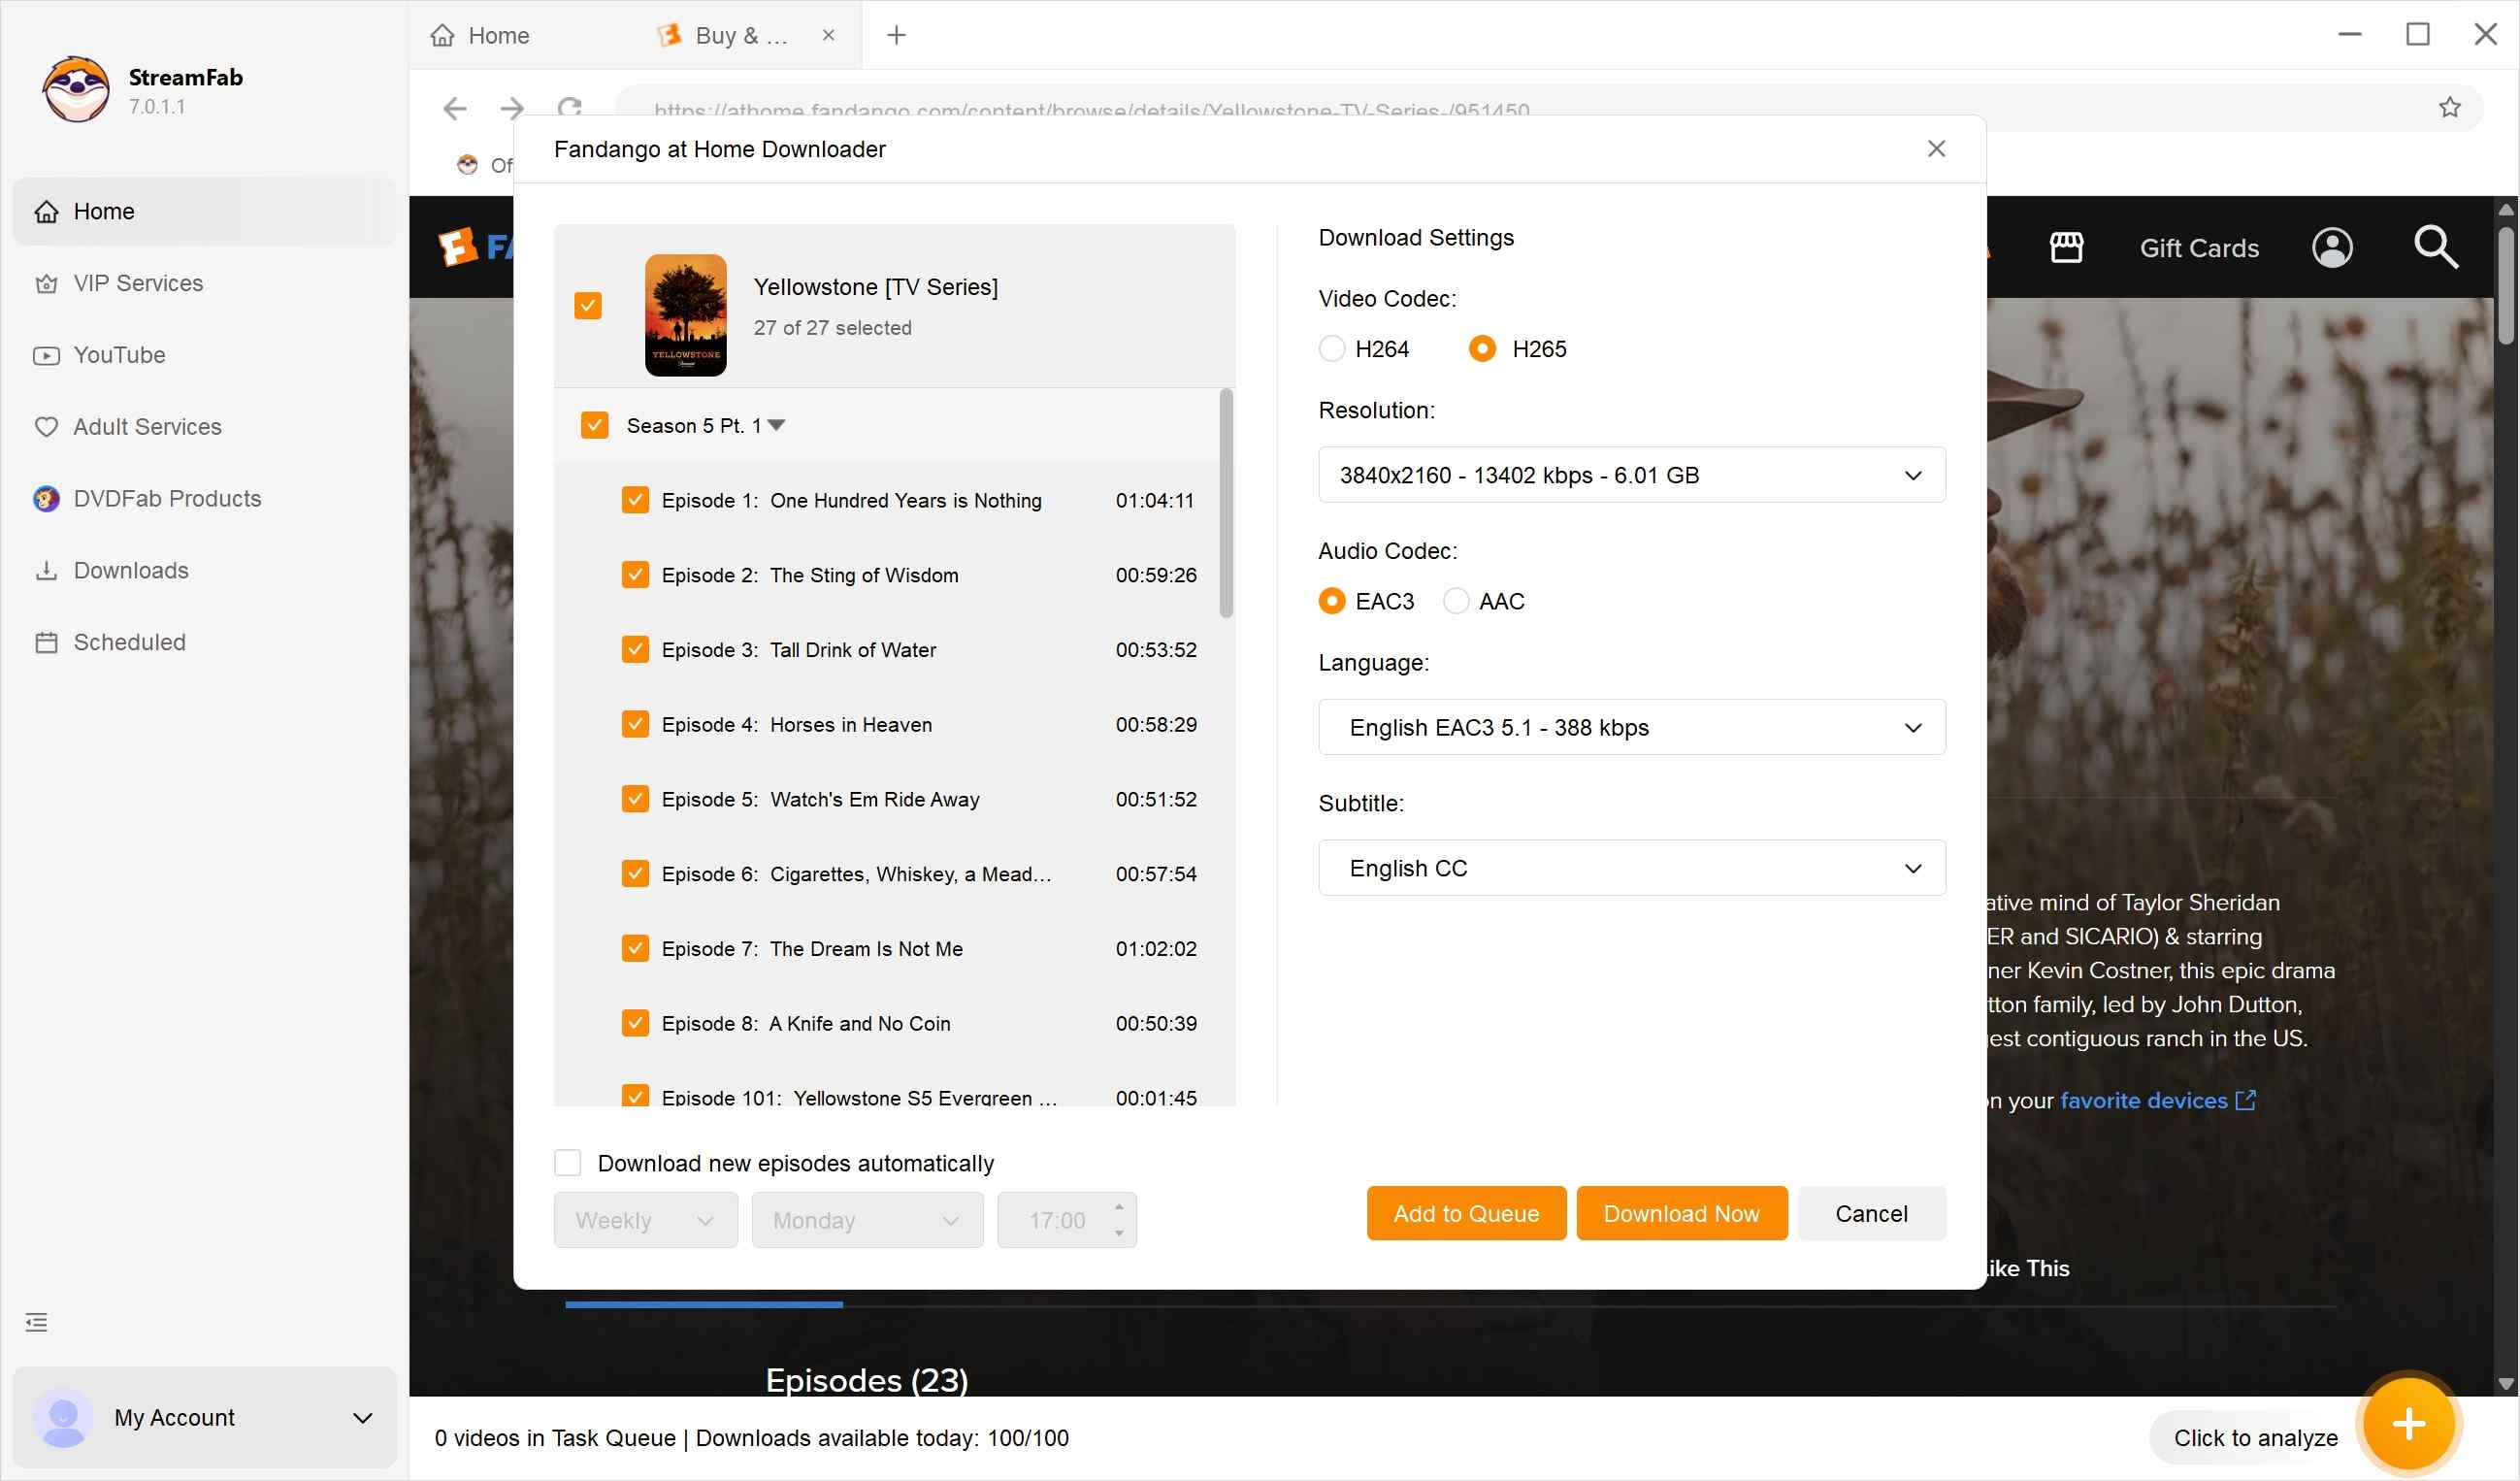Select the H264 video codec

(1331, 348)
